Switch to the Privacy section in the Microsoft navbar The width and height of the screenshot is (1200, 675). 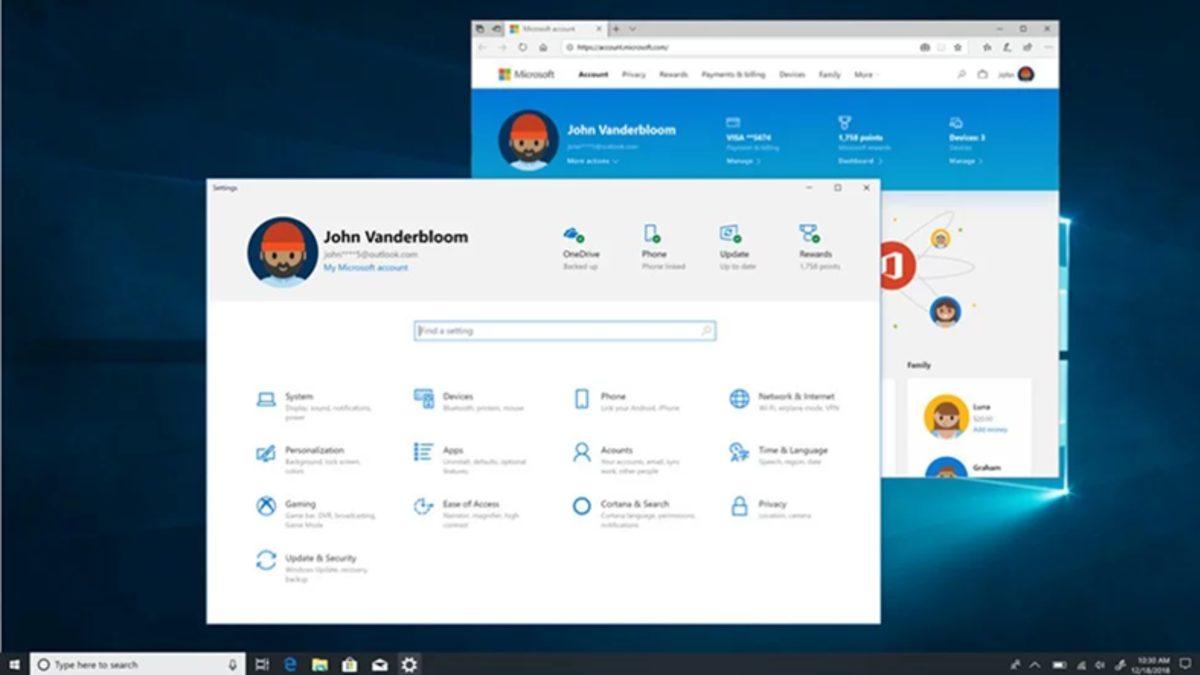pyautogui.click(x=632, y=74)
